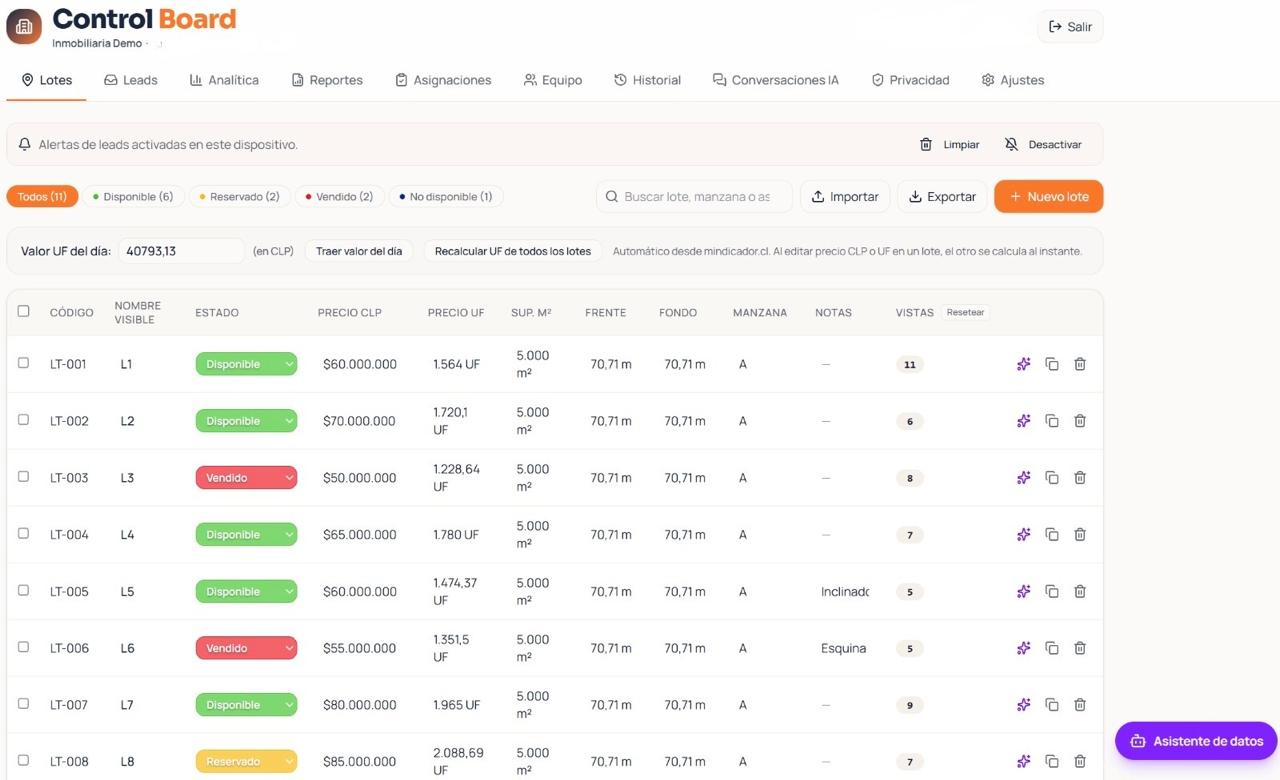Open the Reservado status dropdown for LT-008
Screen dimensions: 1280x780
(x=246, y=762)
